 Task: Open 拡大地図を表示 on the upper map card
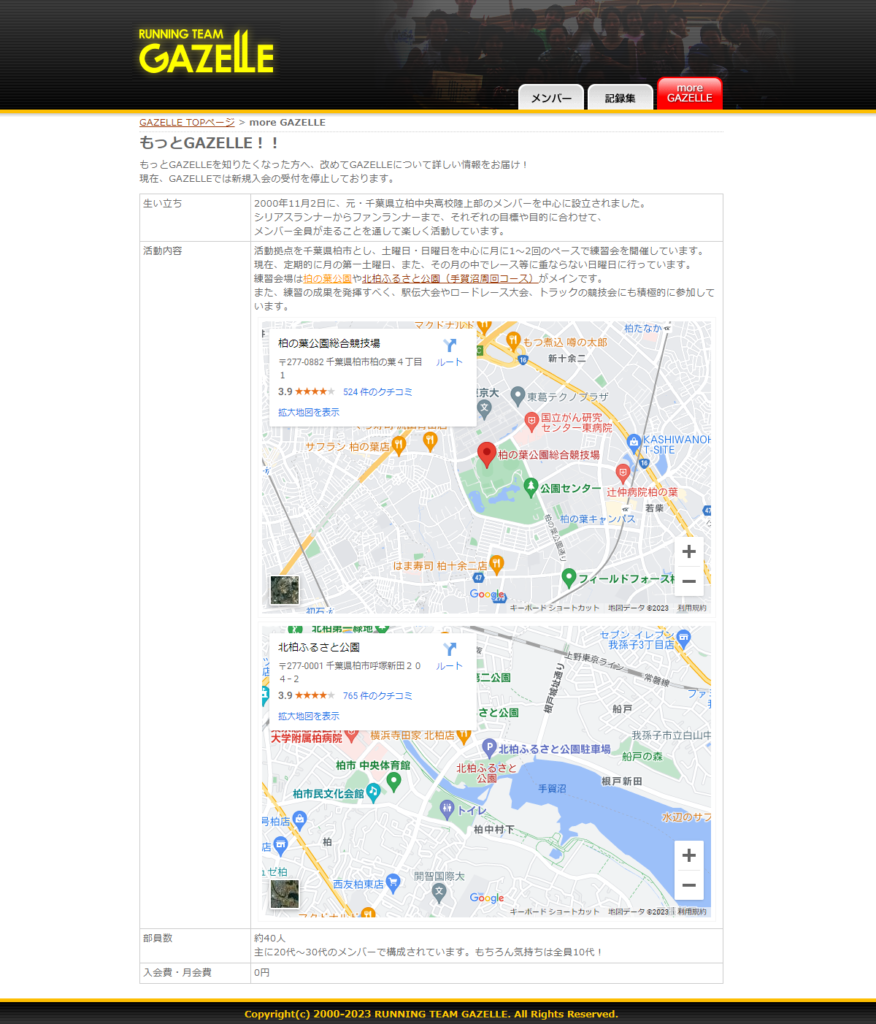coord(308,410)
